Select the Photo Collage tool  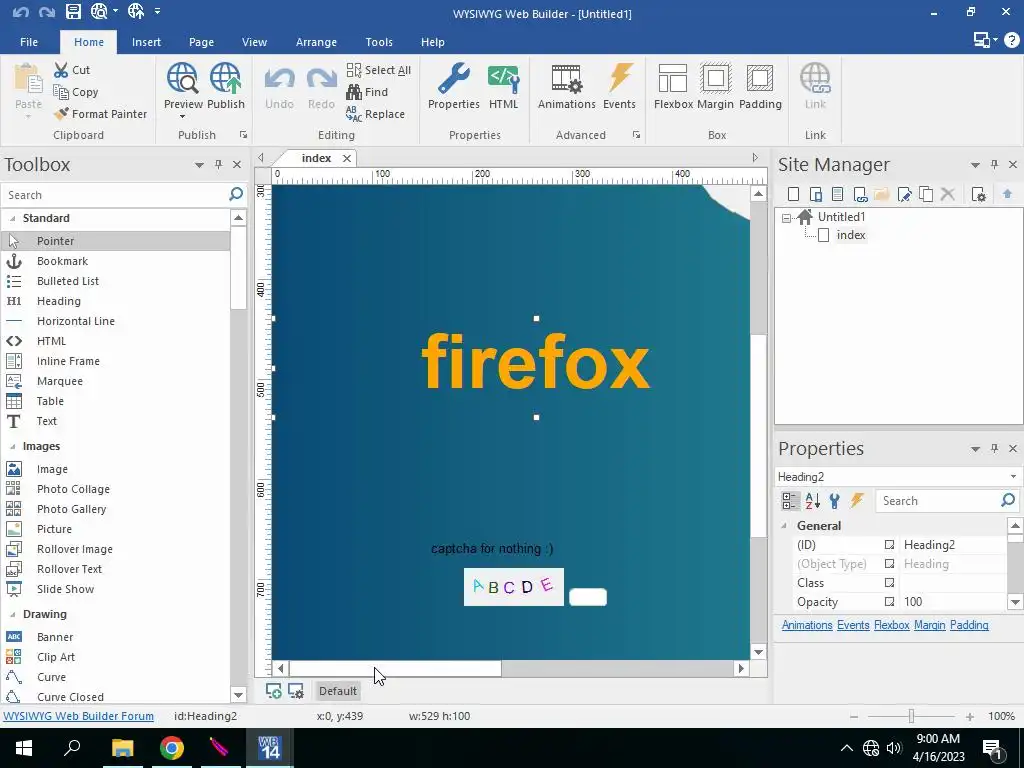[x=116, y=489]
